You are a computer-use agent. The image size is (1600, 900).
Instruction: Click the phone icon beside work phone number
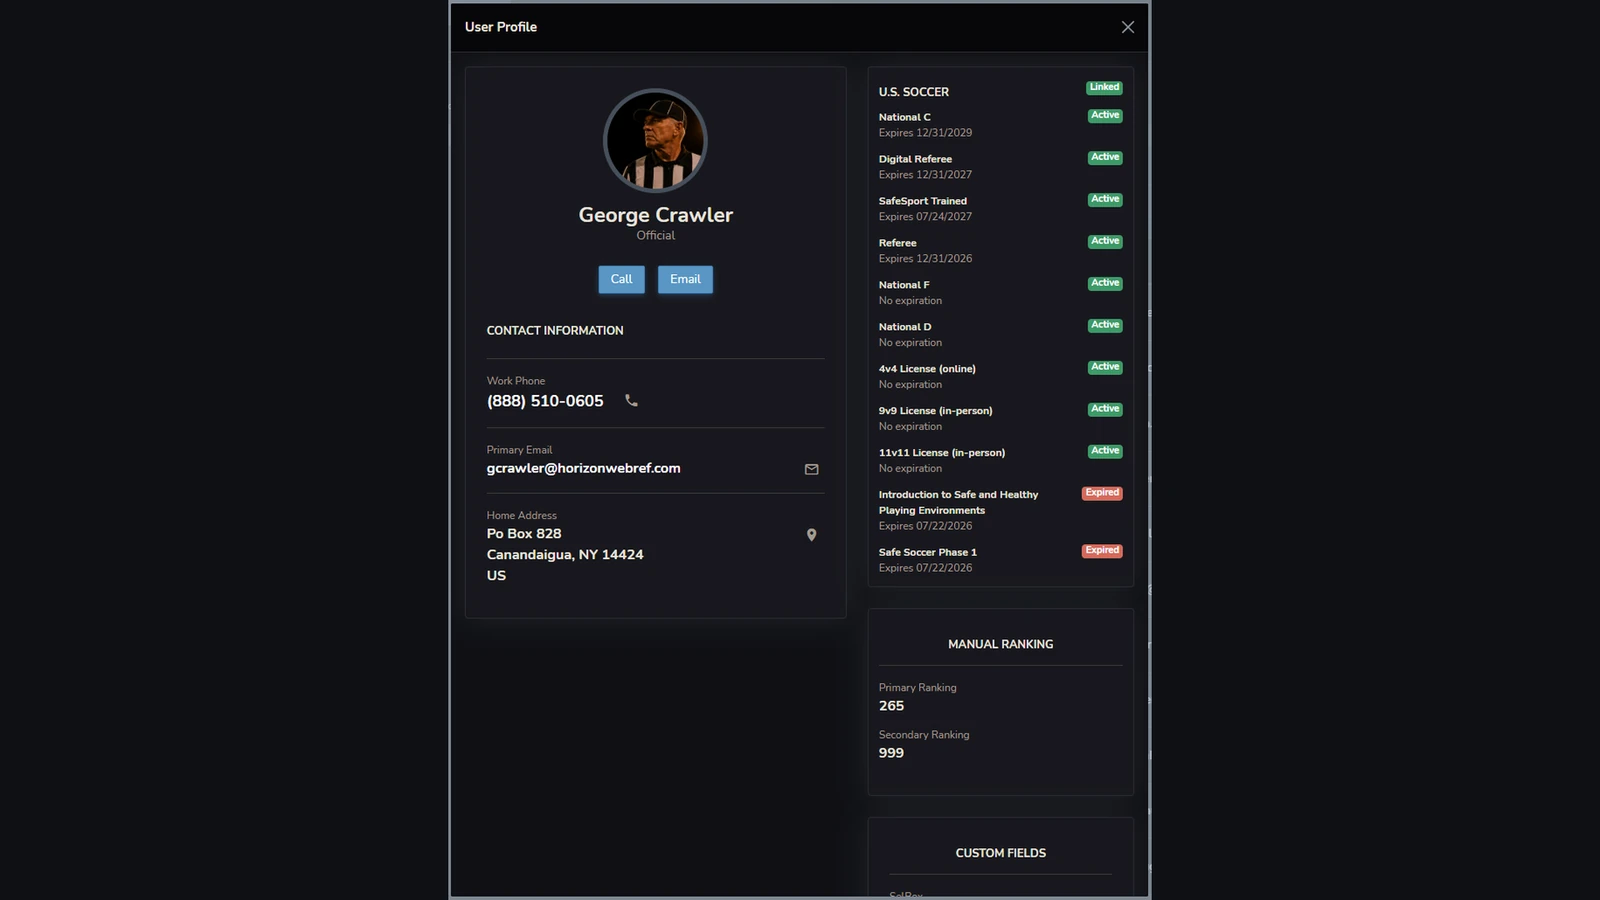pyautogui.click(x=631, y=400)
